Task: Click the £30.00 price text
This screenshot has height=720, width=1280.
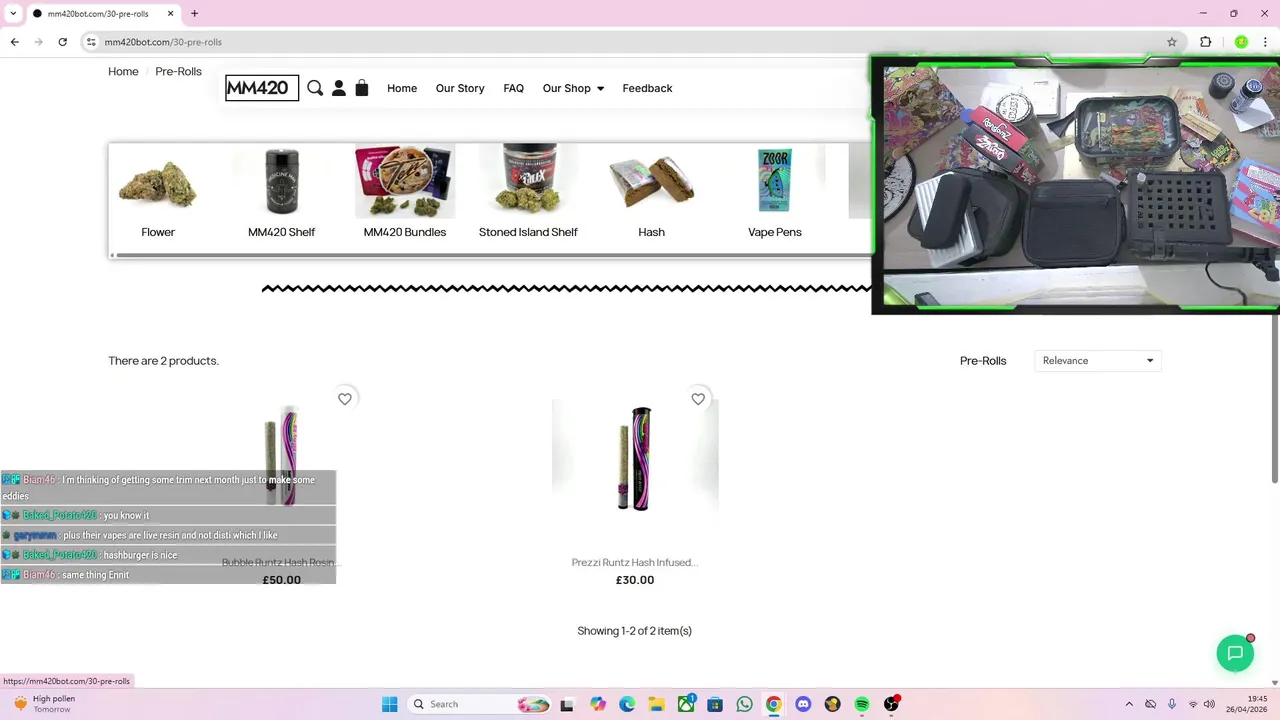Action: 635,580
